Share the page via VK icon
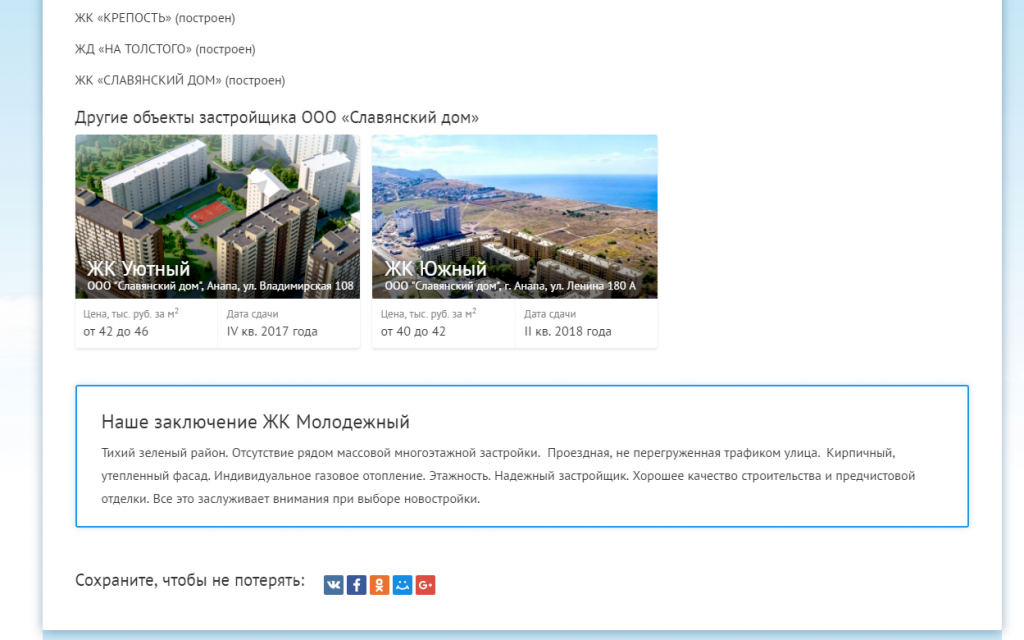 pyautogui.click(x=333, y=584)
